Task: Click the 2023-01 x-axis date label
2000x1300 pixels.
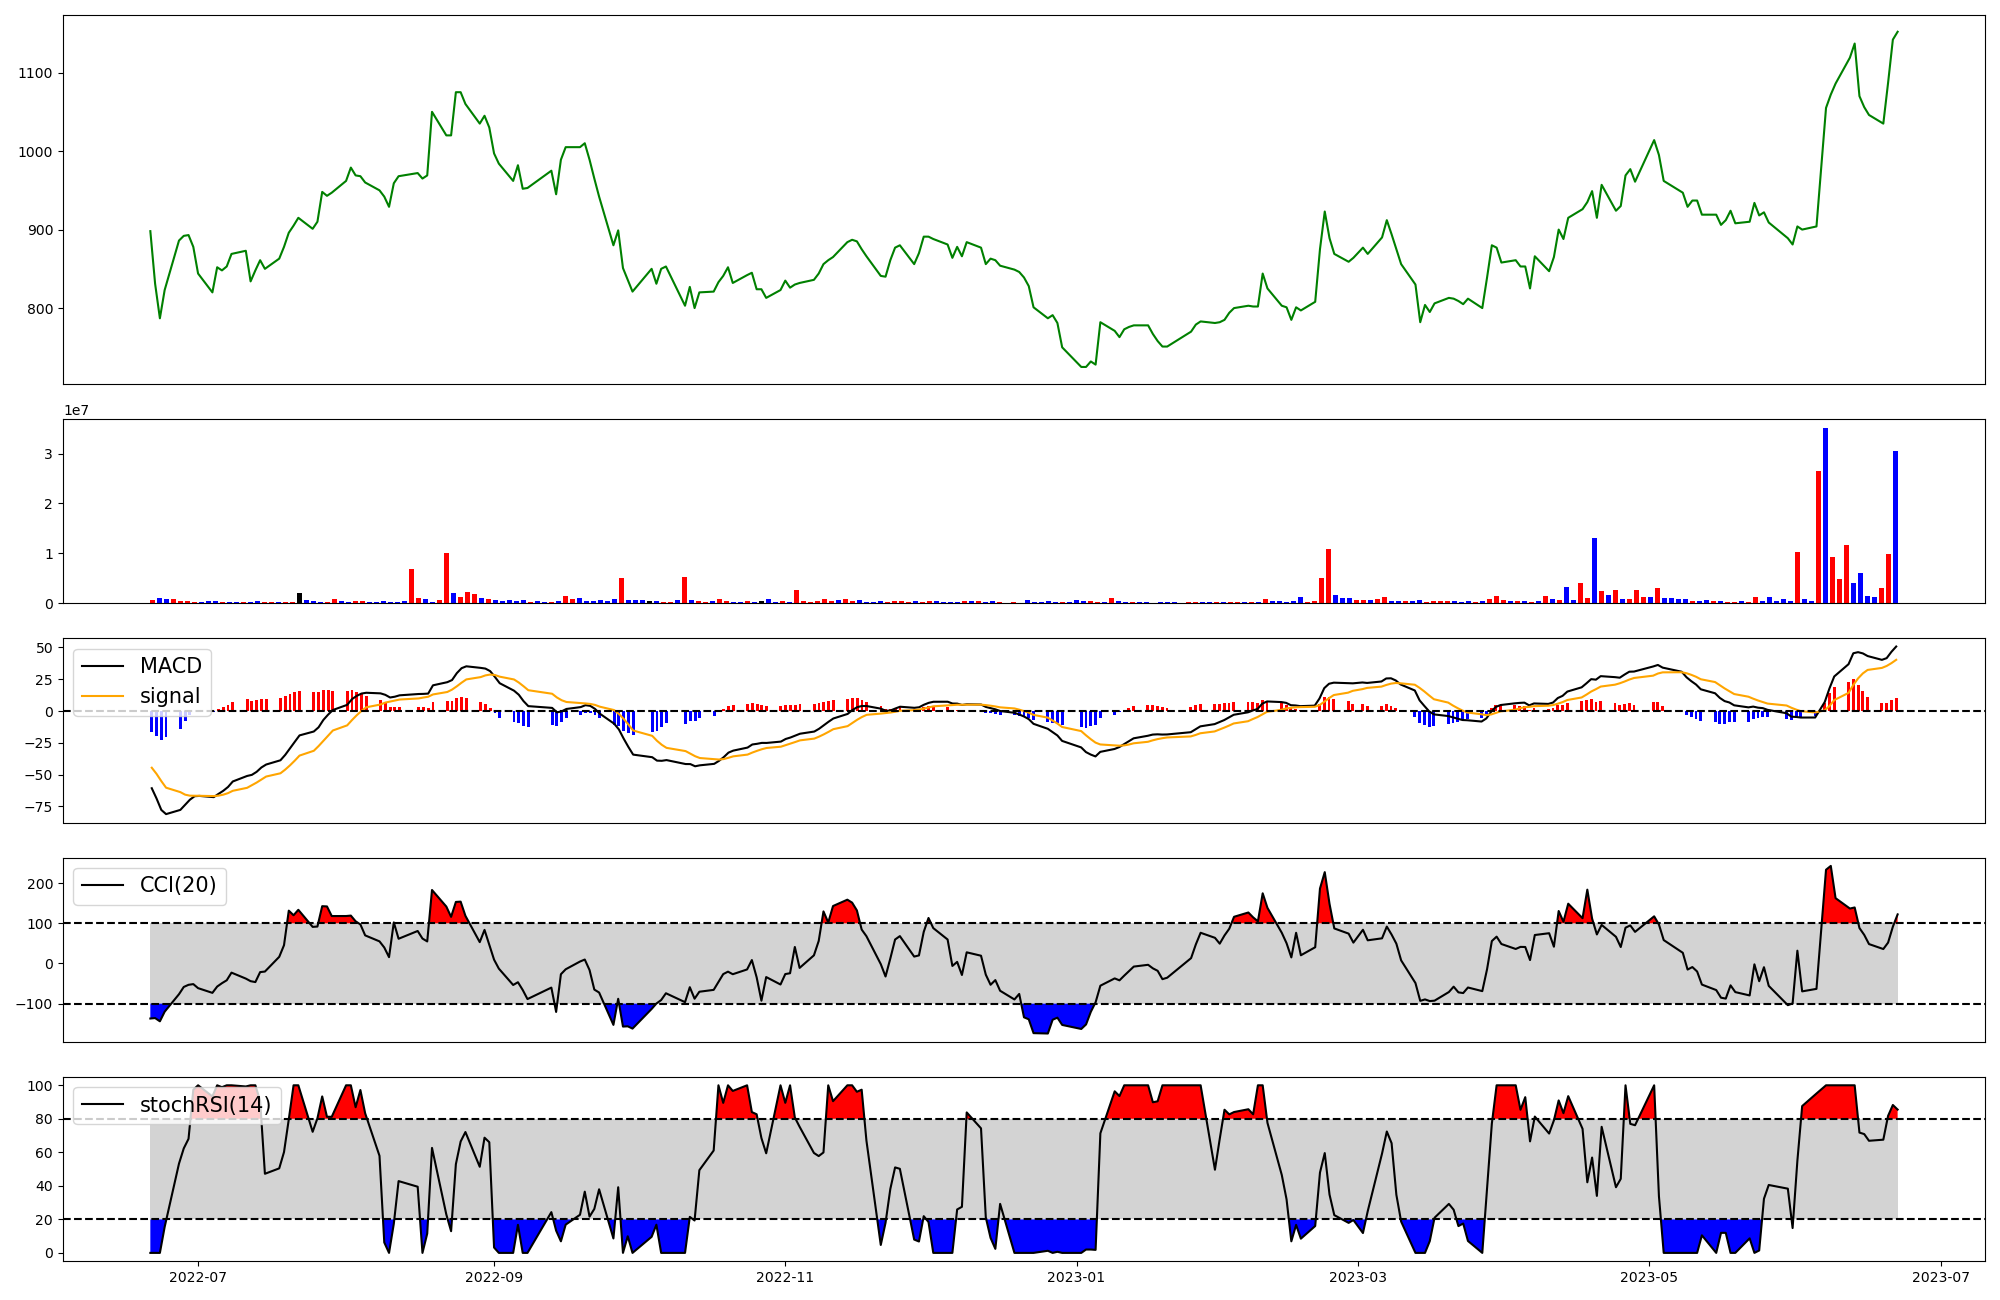Action: click(1076, 1277)
